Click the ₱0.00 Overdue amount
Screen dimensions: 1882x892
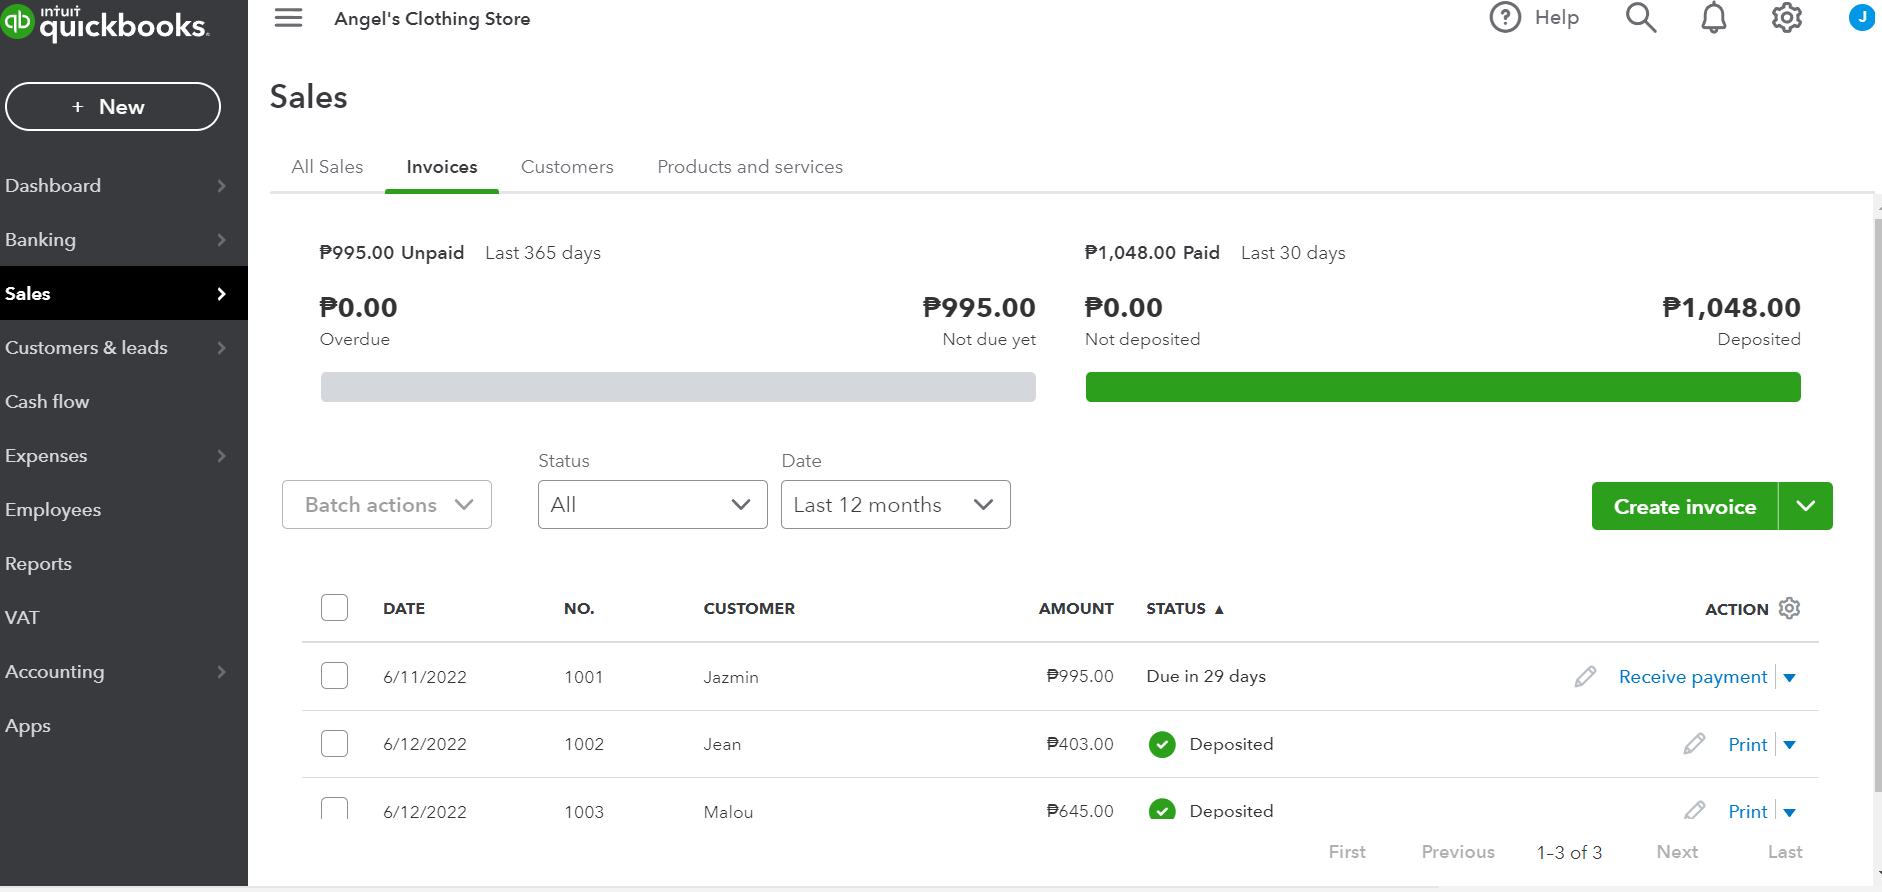[x=358, y=308]
